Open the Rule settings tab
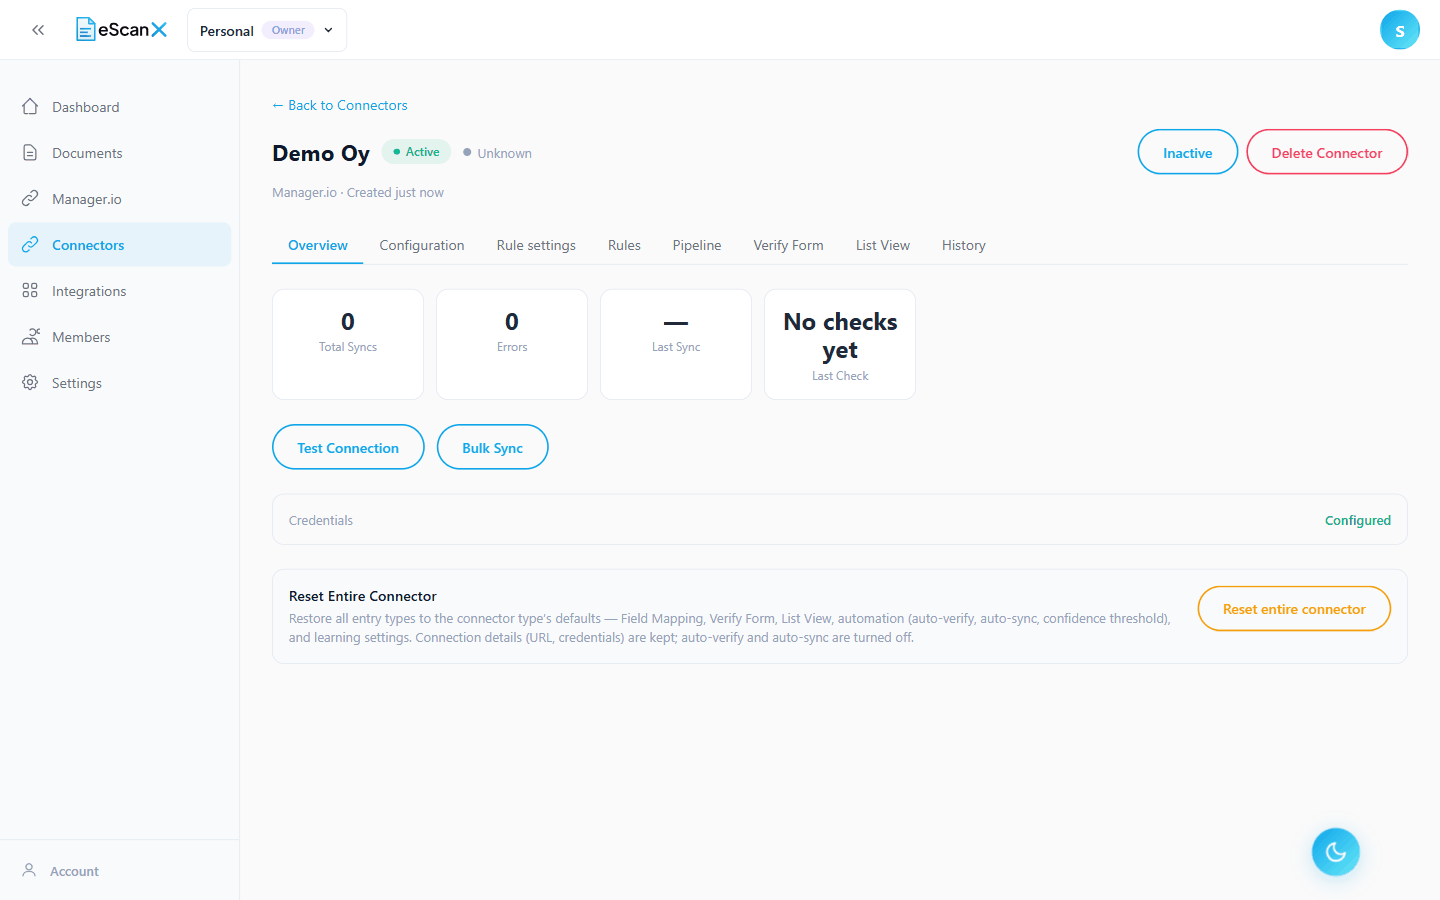 click(x=536, y=245)
